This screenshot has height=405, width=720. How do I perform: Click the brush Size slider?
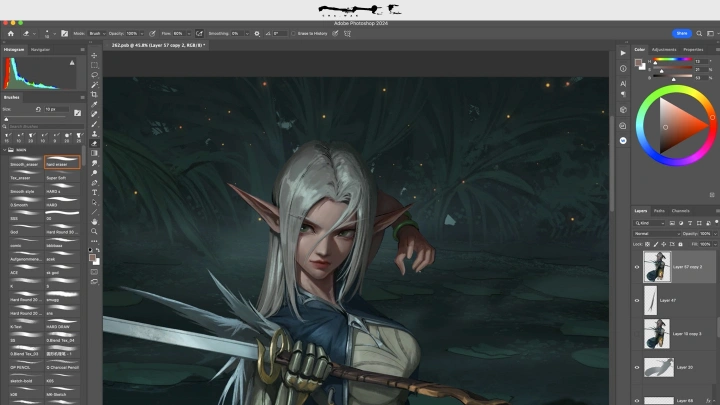[x=35, y=118]
